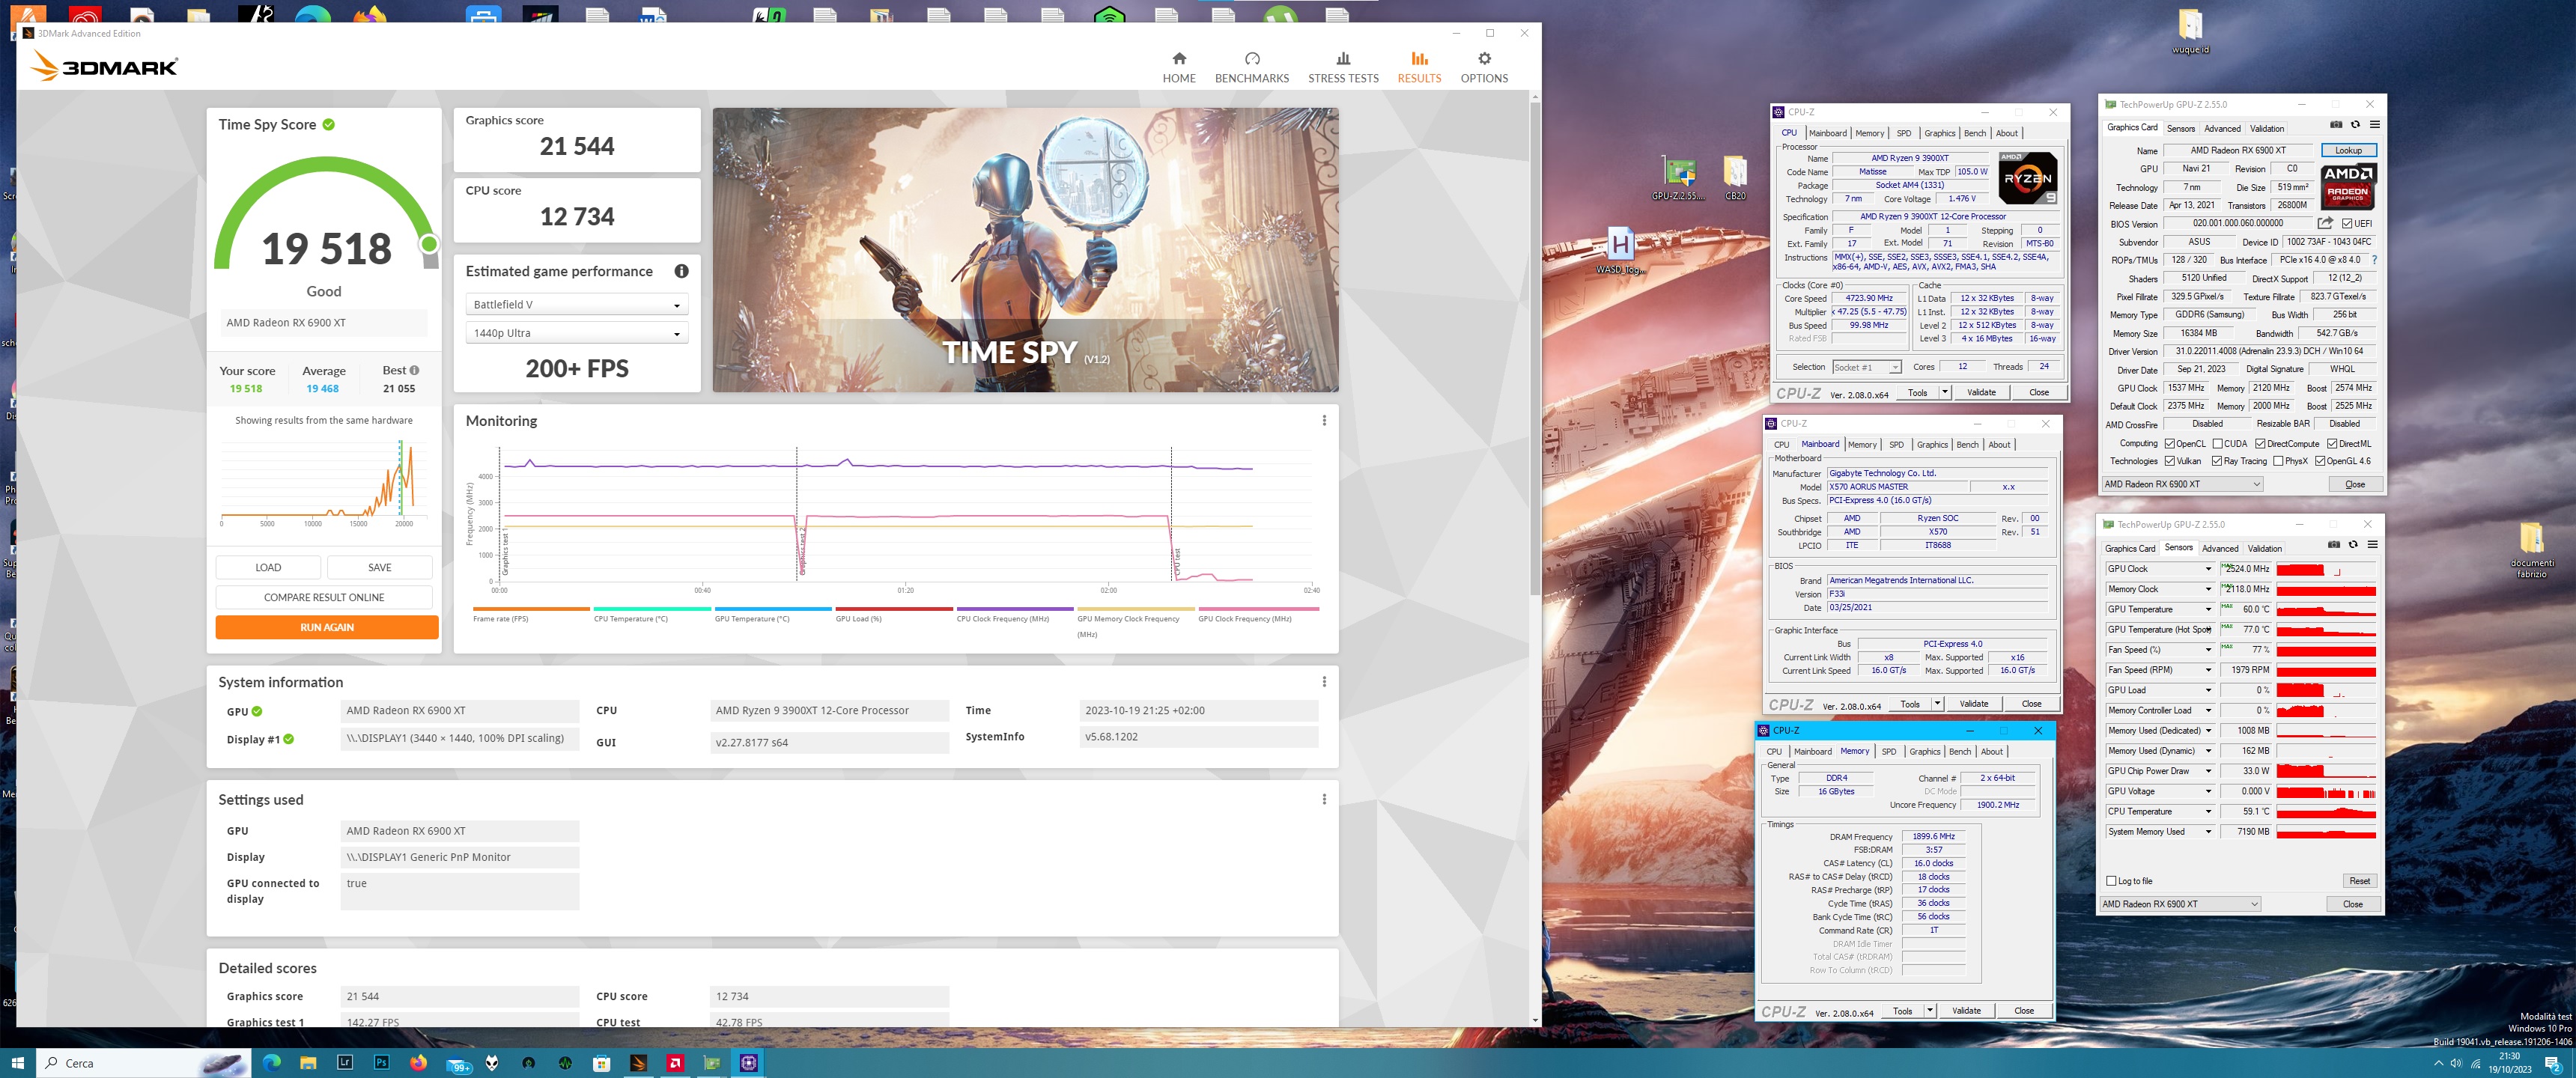Screen dimensions: 2576x1078
Task: Open CPU-Z icon in the taskbar
Action: [x=748, y=1062]
